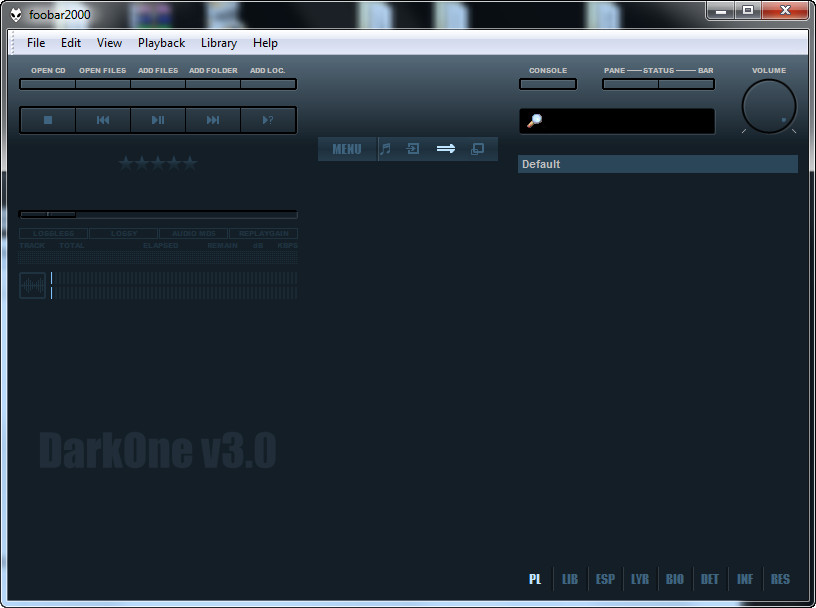Switch to the PL panel tab

tap(535, 579)
